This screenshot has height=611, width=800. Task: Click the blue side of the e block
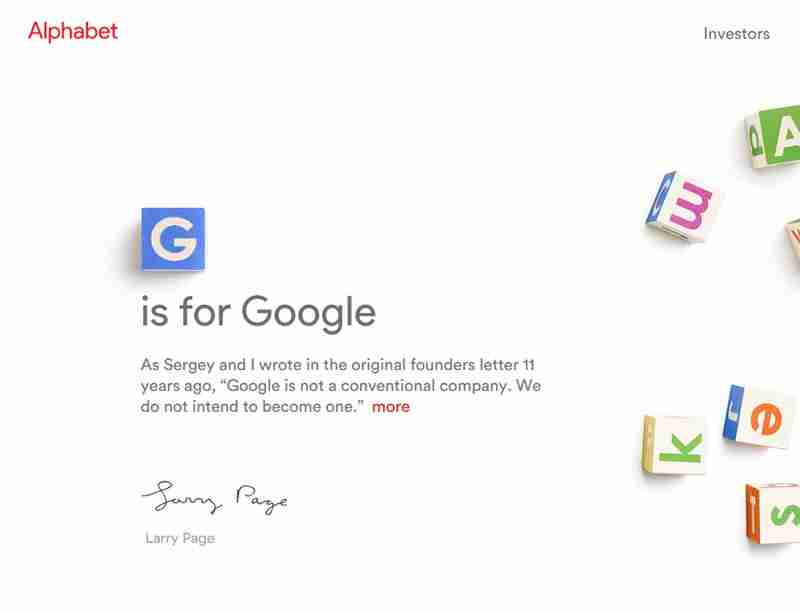pyautogui.click(x=732, y=412)
